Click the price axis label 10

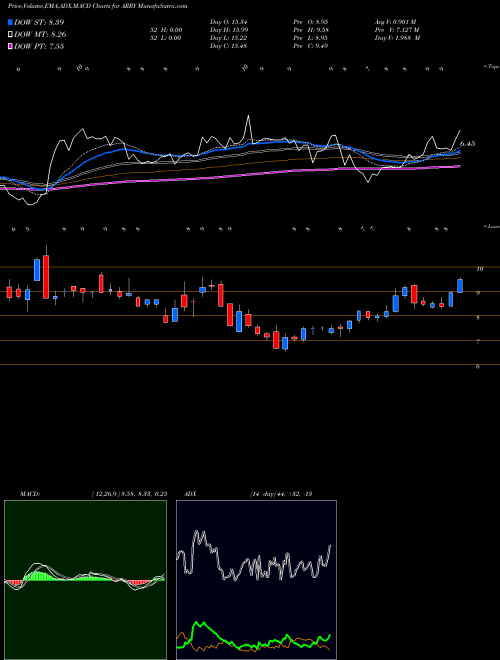pyautogui.click(x=479, y=269)
